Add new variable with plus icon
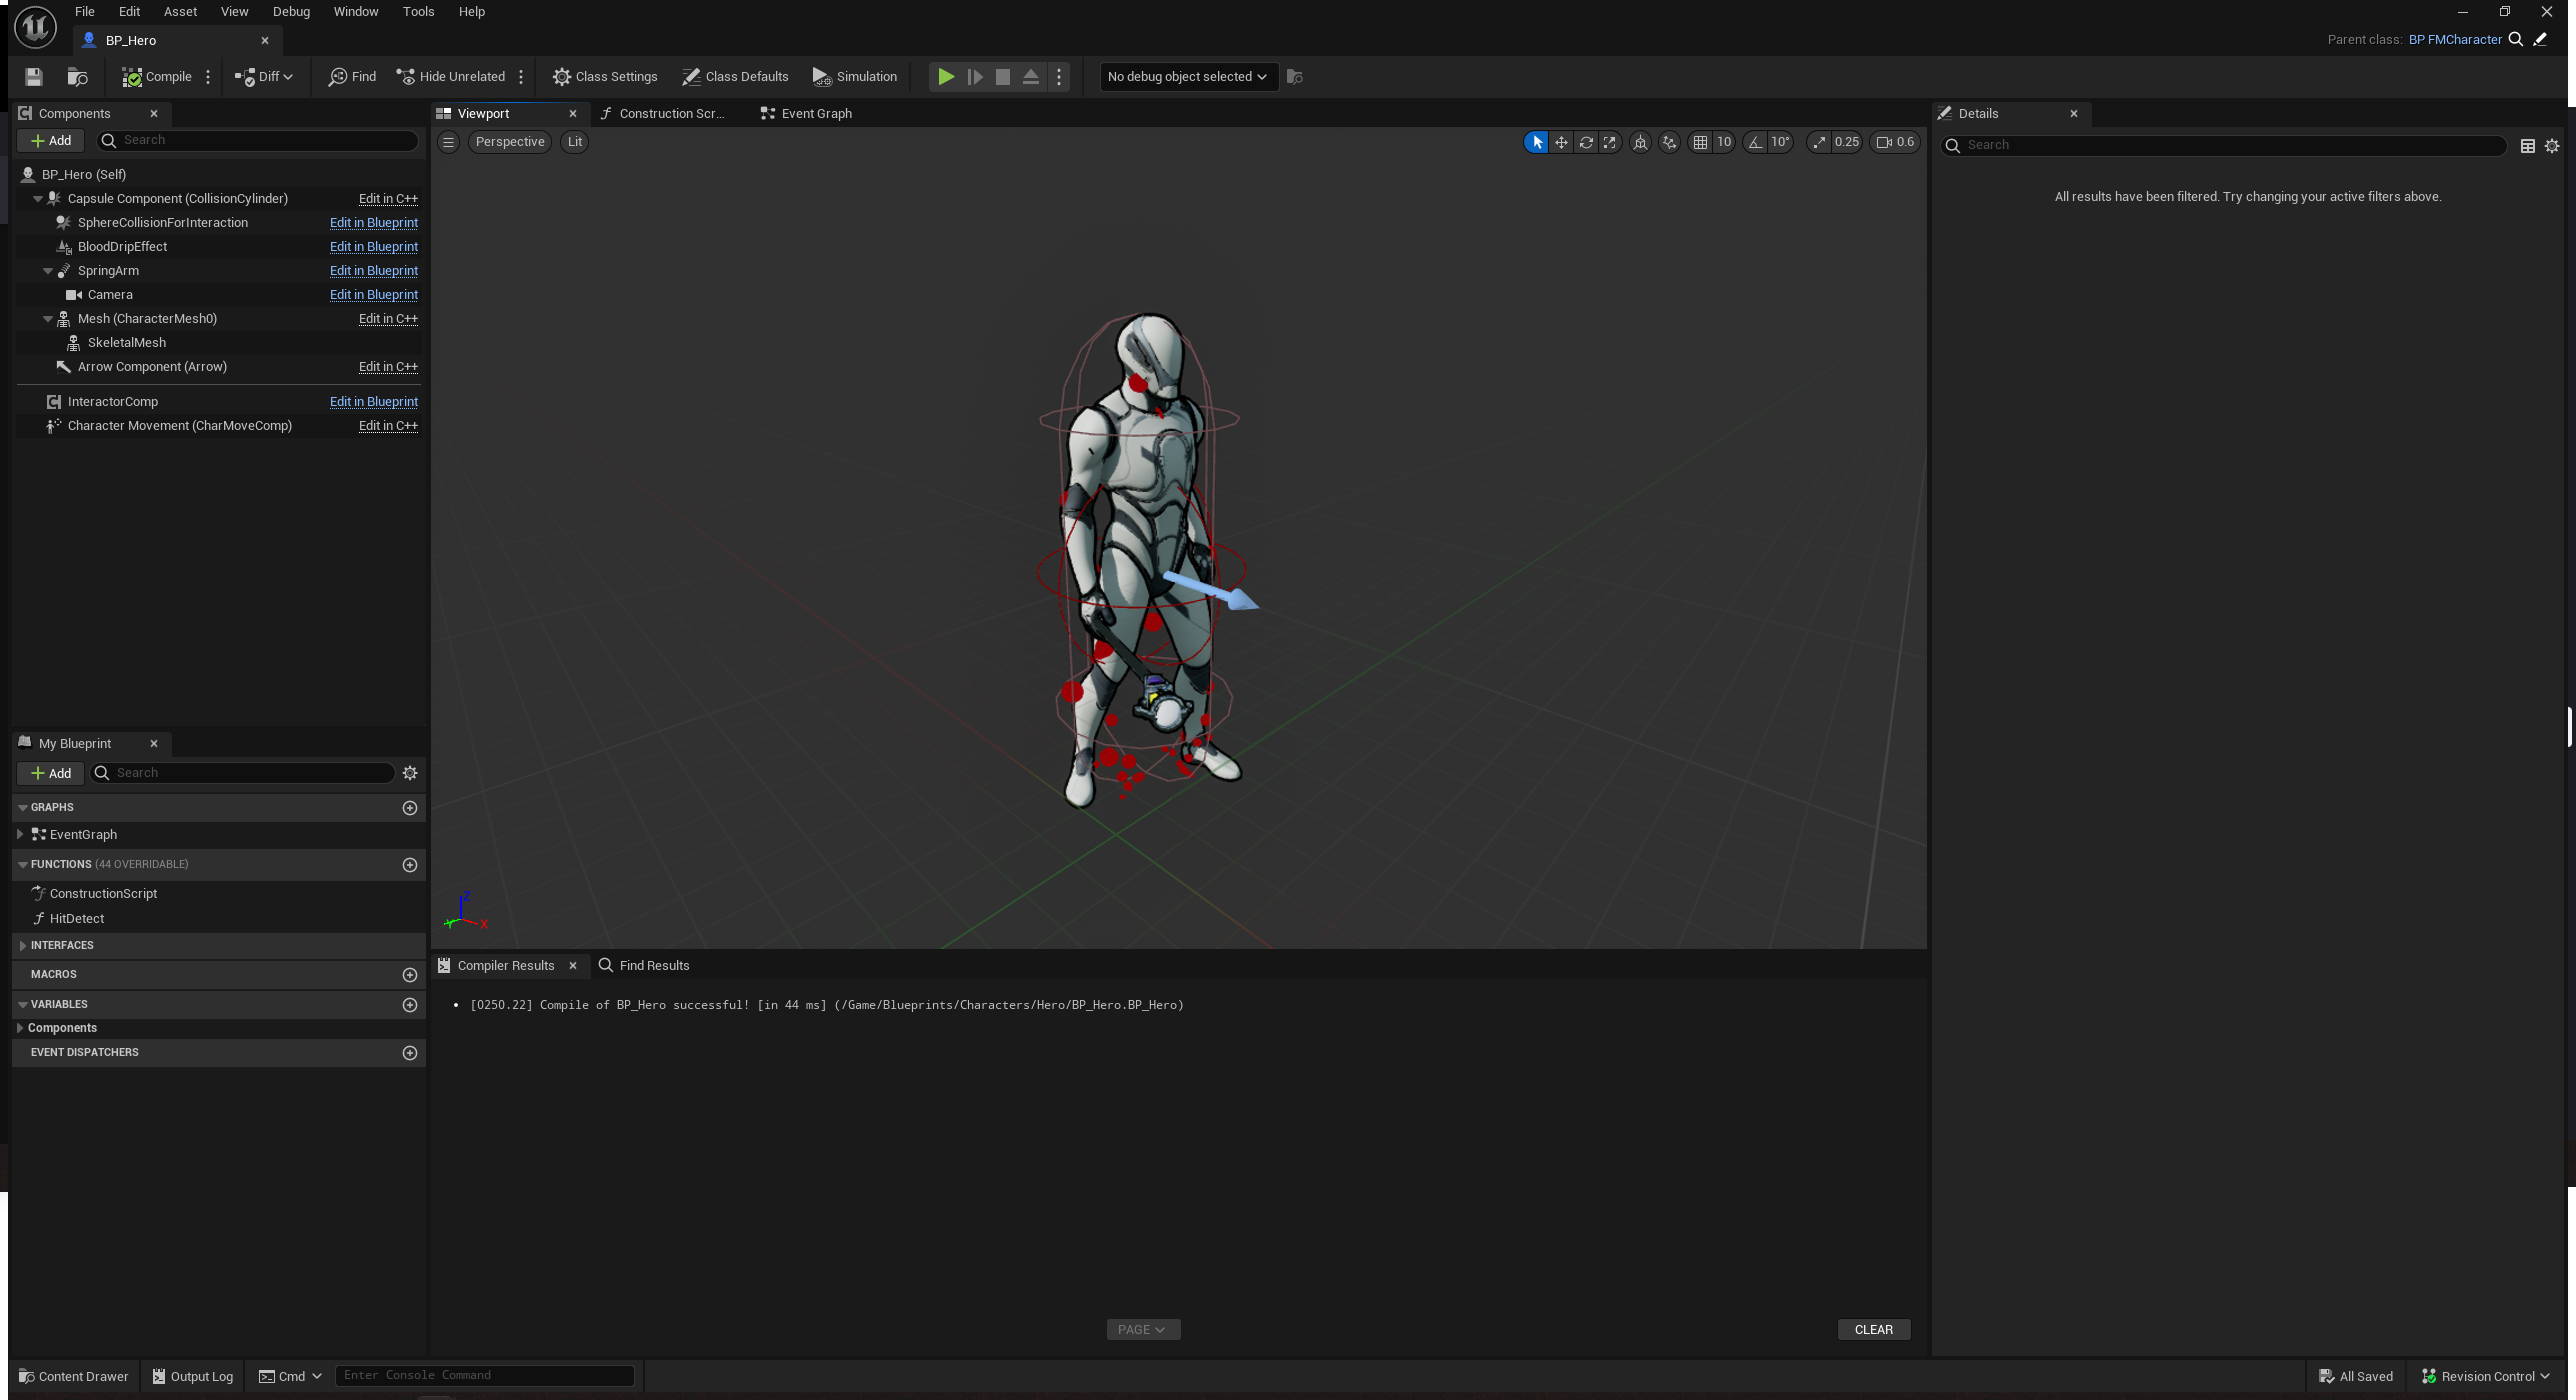This screenshot has width=2576, height=1400. point(410,1004)
